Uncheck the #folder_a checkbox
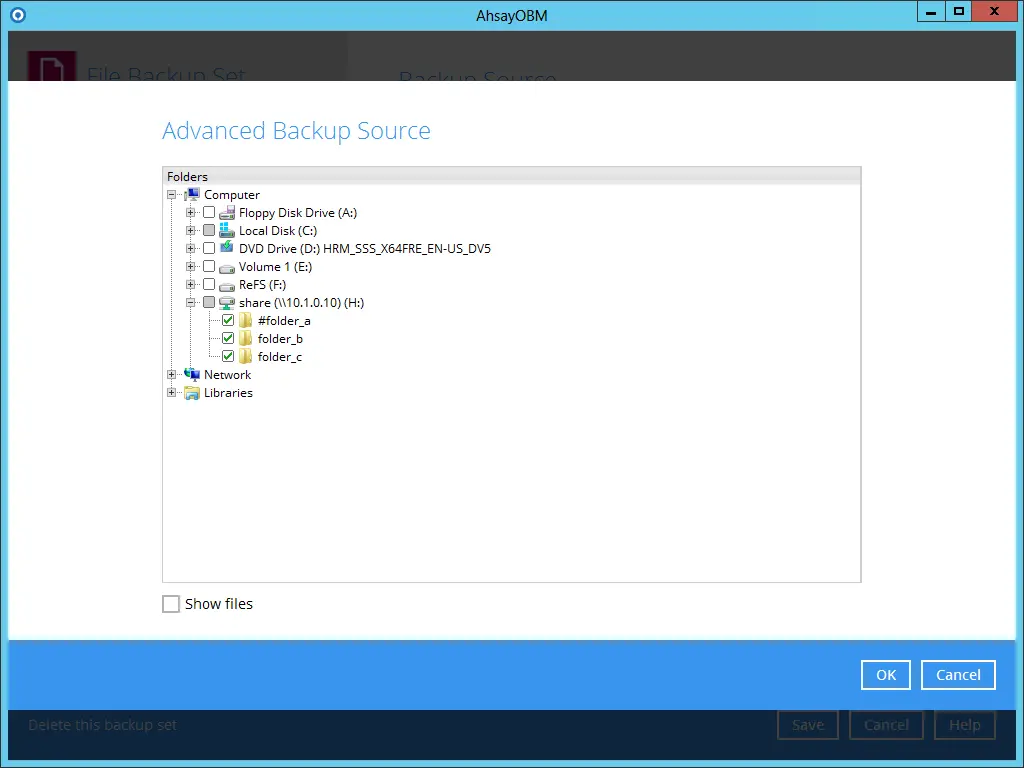Image resolution: width=1024 pixels, height=768 pixels. point(227,320)
